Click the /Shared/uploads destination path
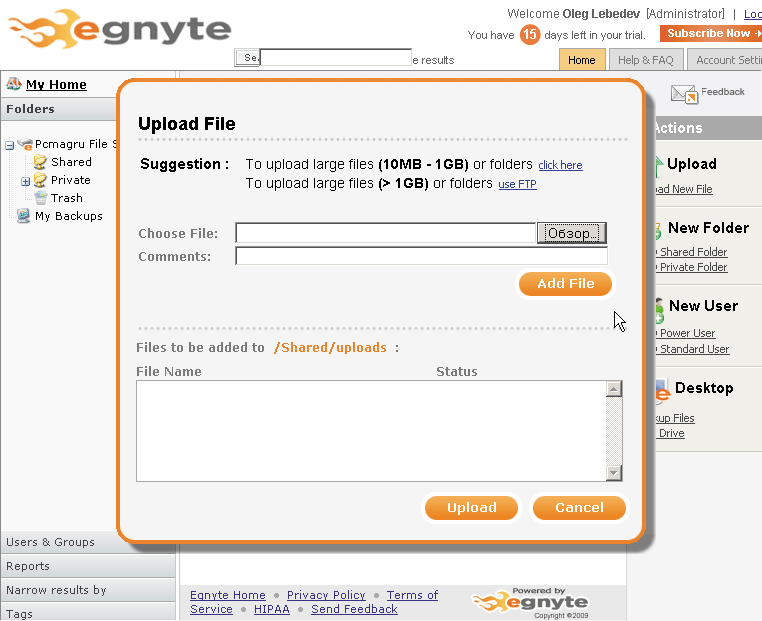 (x=330, y=347)
